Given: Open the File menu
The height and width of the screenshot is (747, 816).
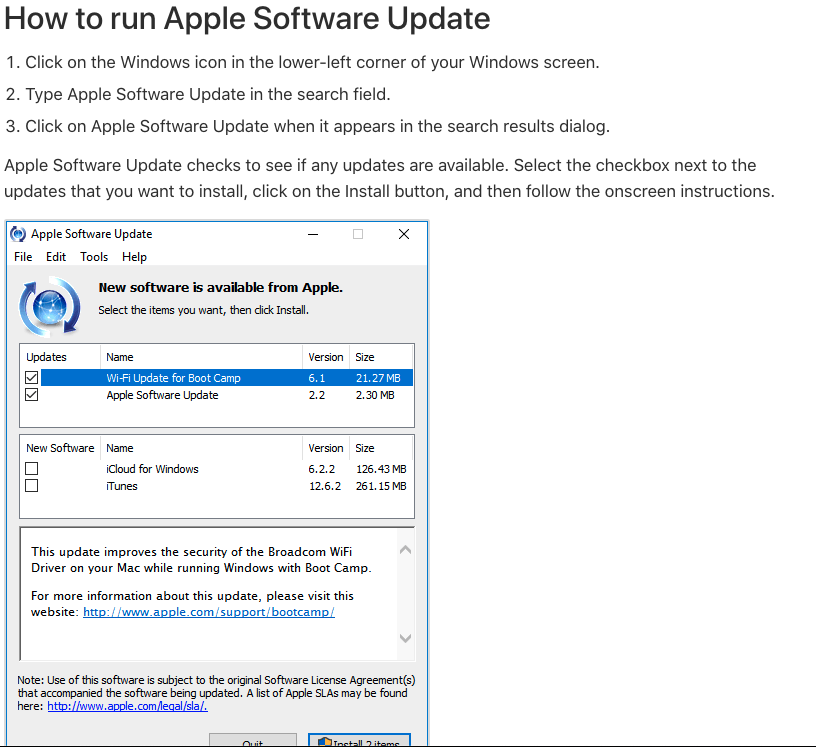Looking at the screenshot, I should tap(23, 257).
